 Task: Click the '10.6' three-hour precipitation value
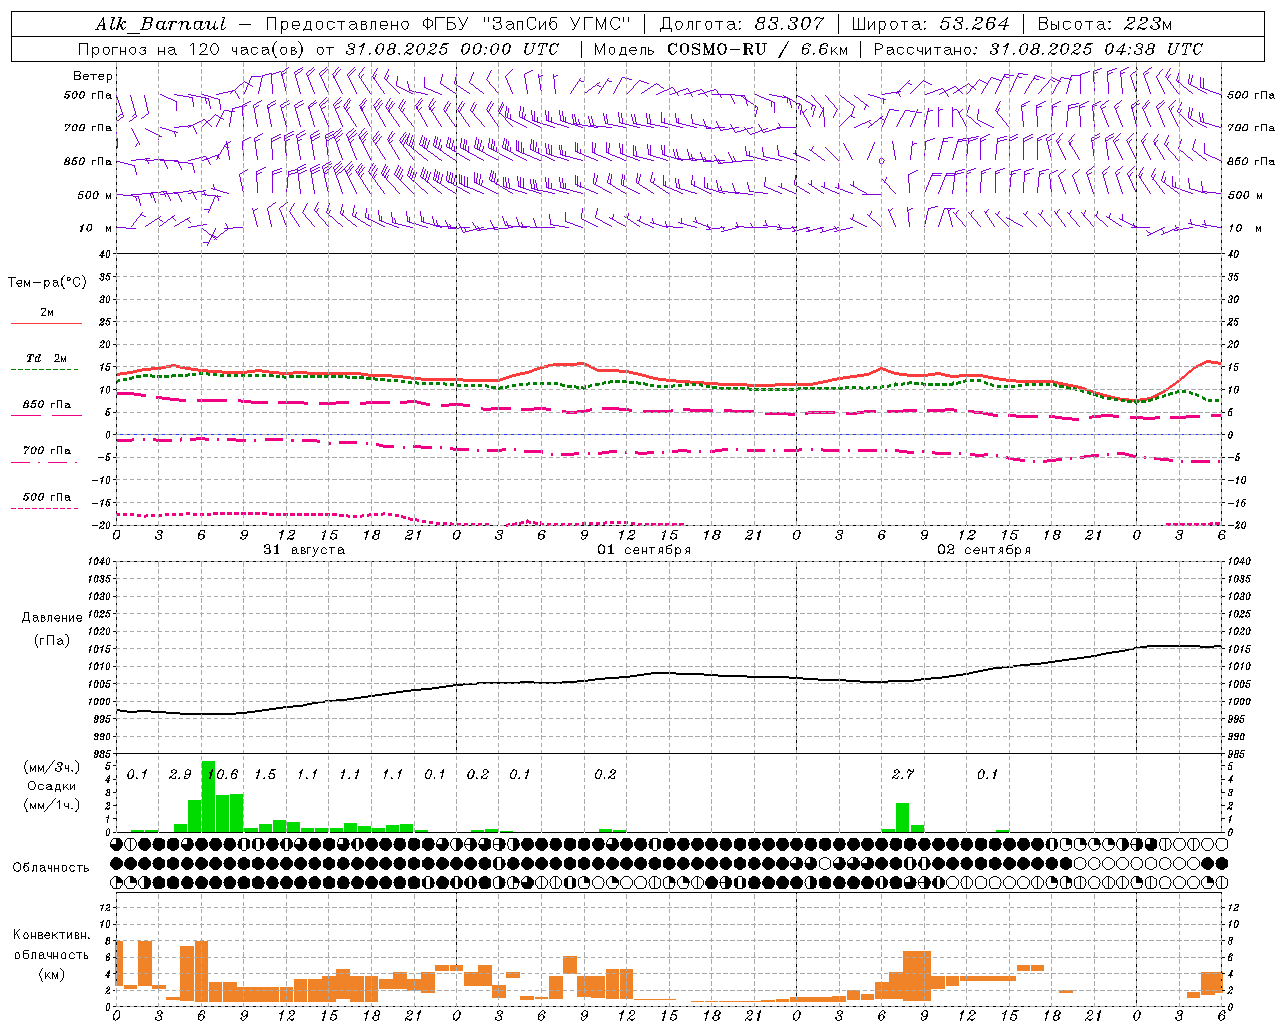[222, 775]
